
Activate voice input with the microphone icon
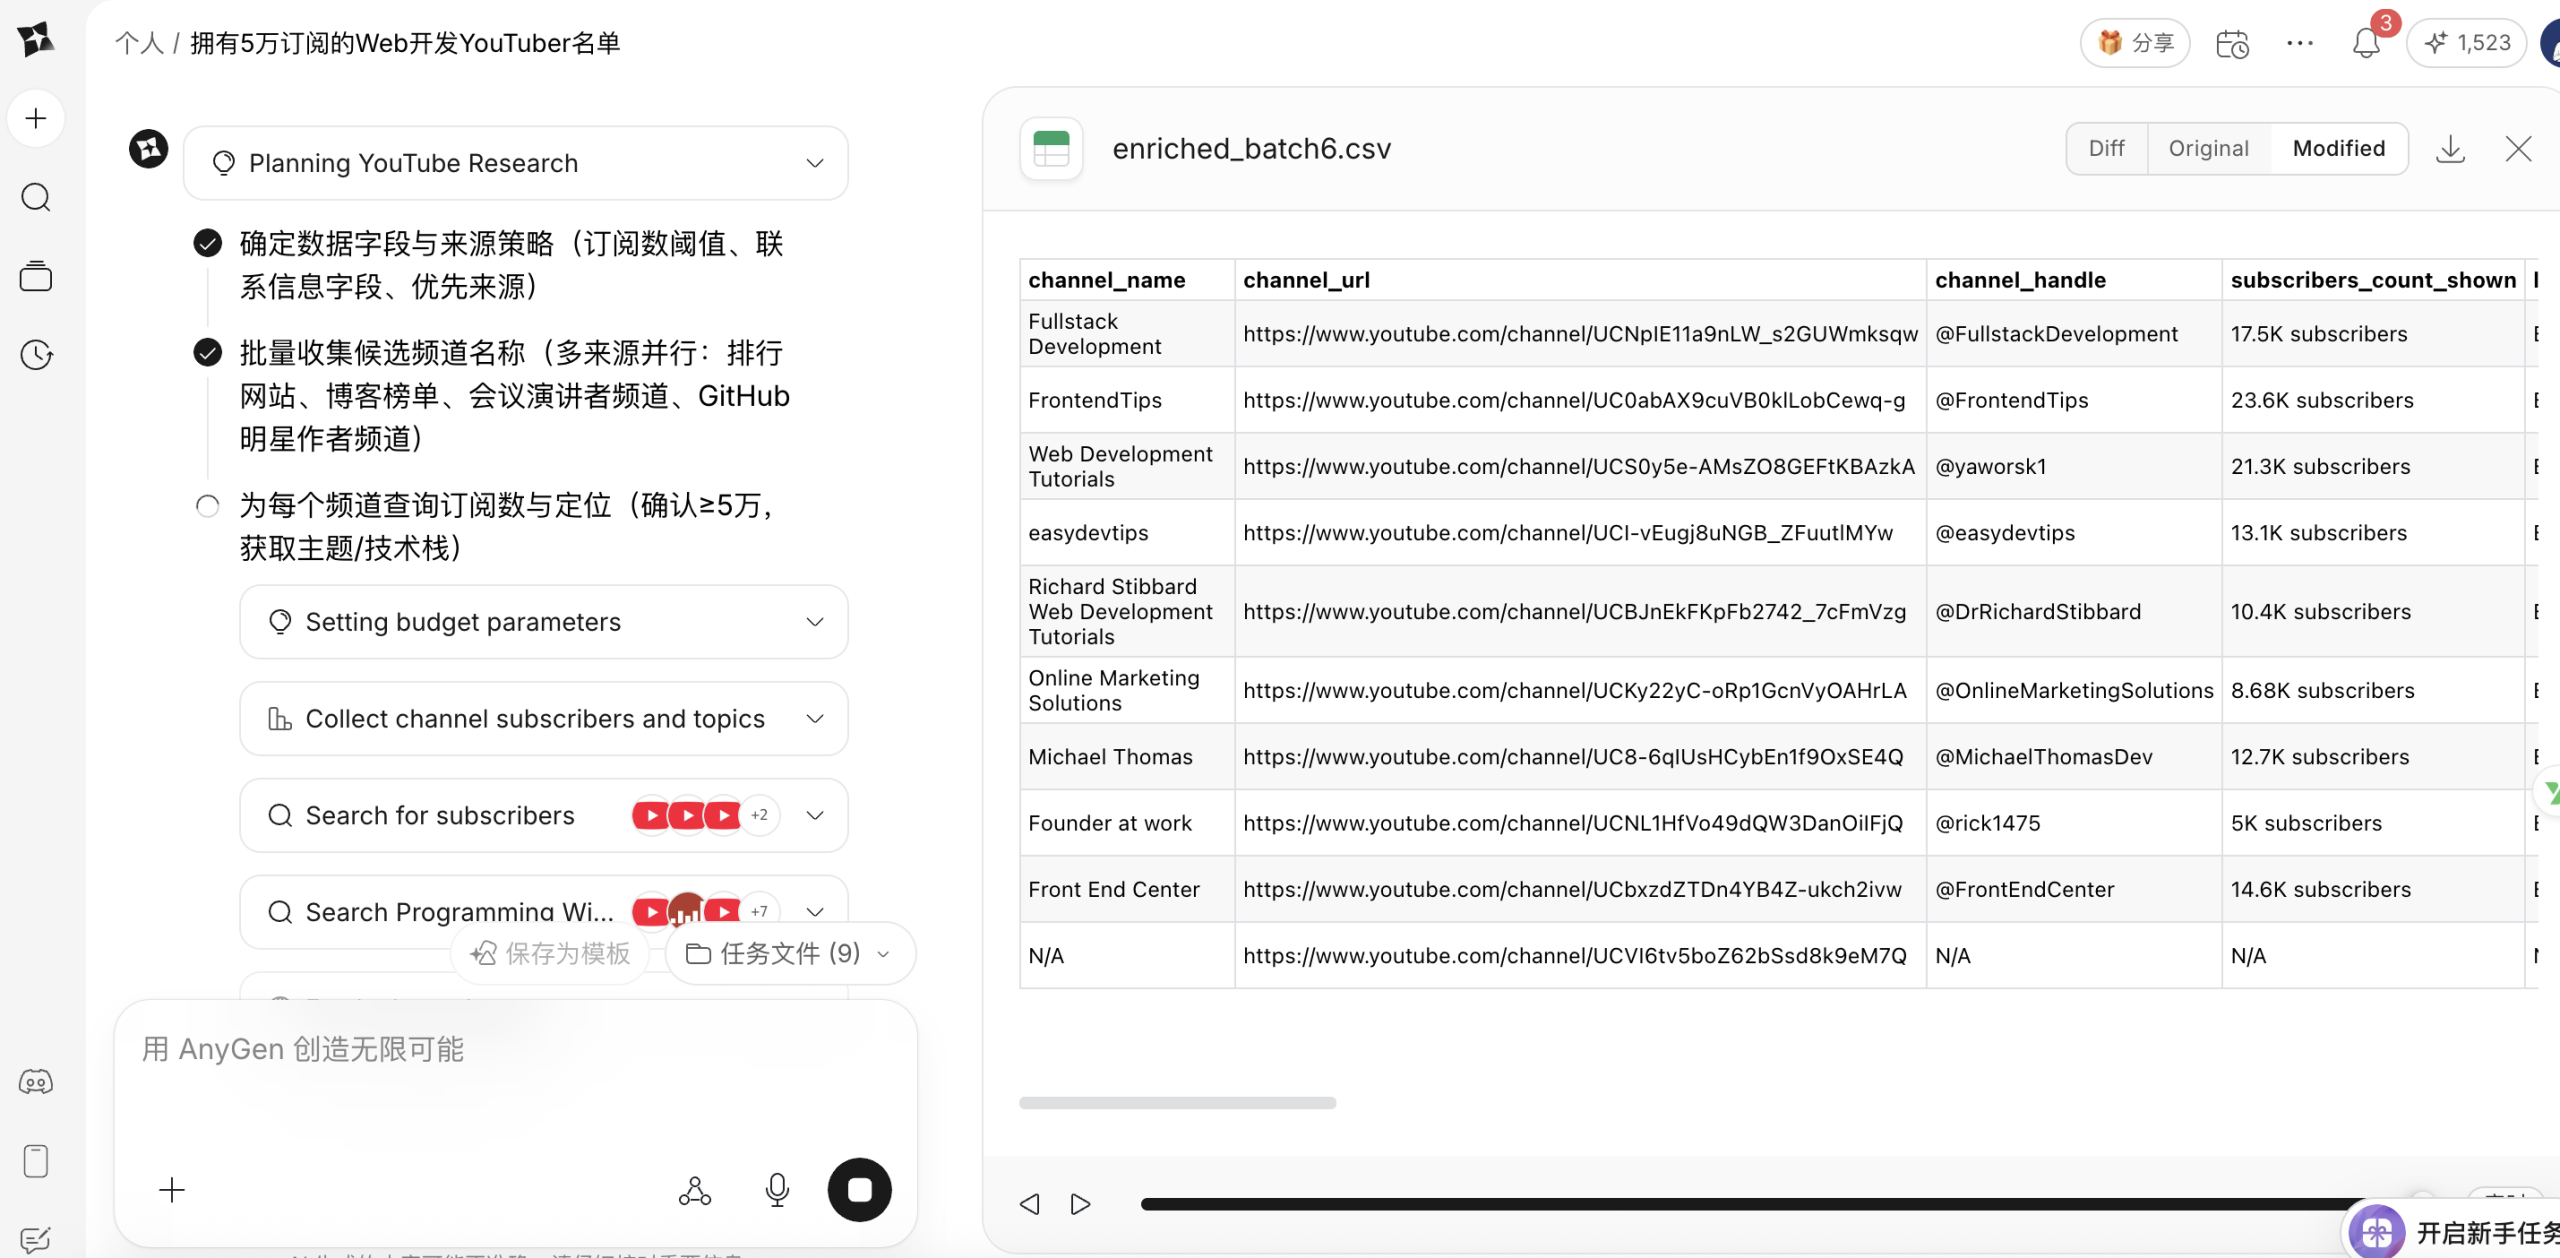coord(777,1189)
